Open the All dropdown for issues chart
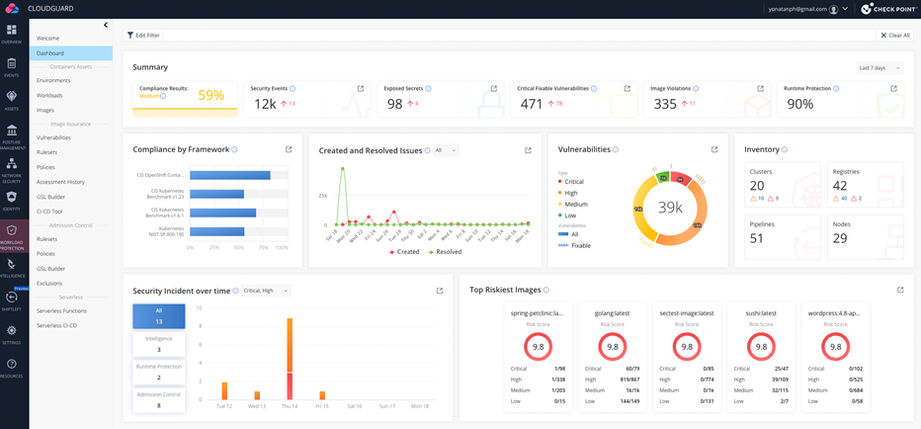 pyautogui.click(x=446, y=150)
